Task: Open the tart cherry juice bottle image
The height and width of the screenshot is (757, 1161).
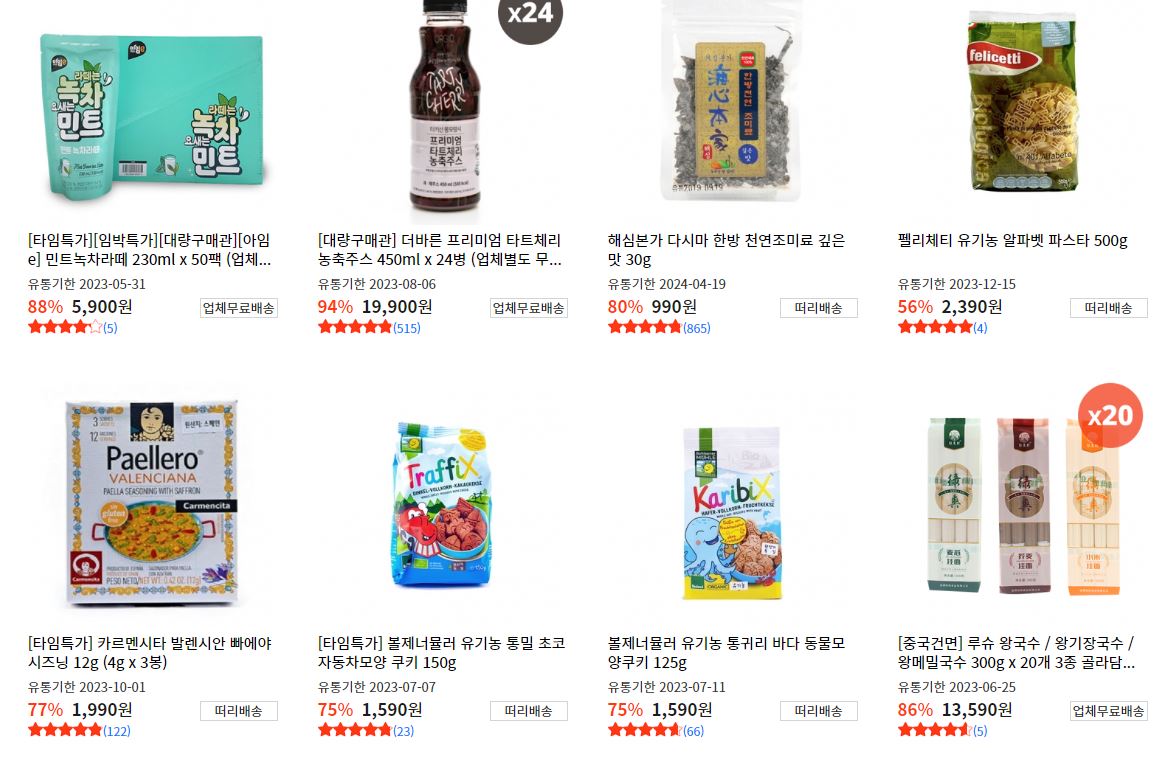Action: [x=445, y=107]
